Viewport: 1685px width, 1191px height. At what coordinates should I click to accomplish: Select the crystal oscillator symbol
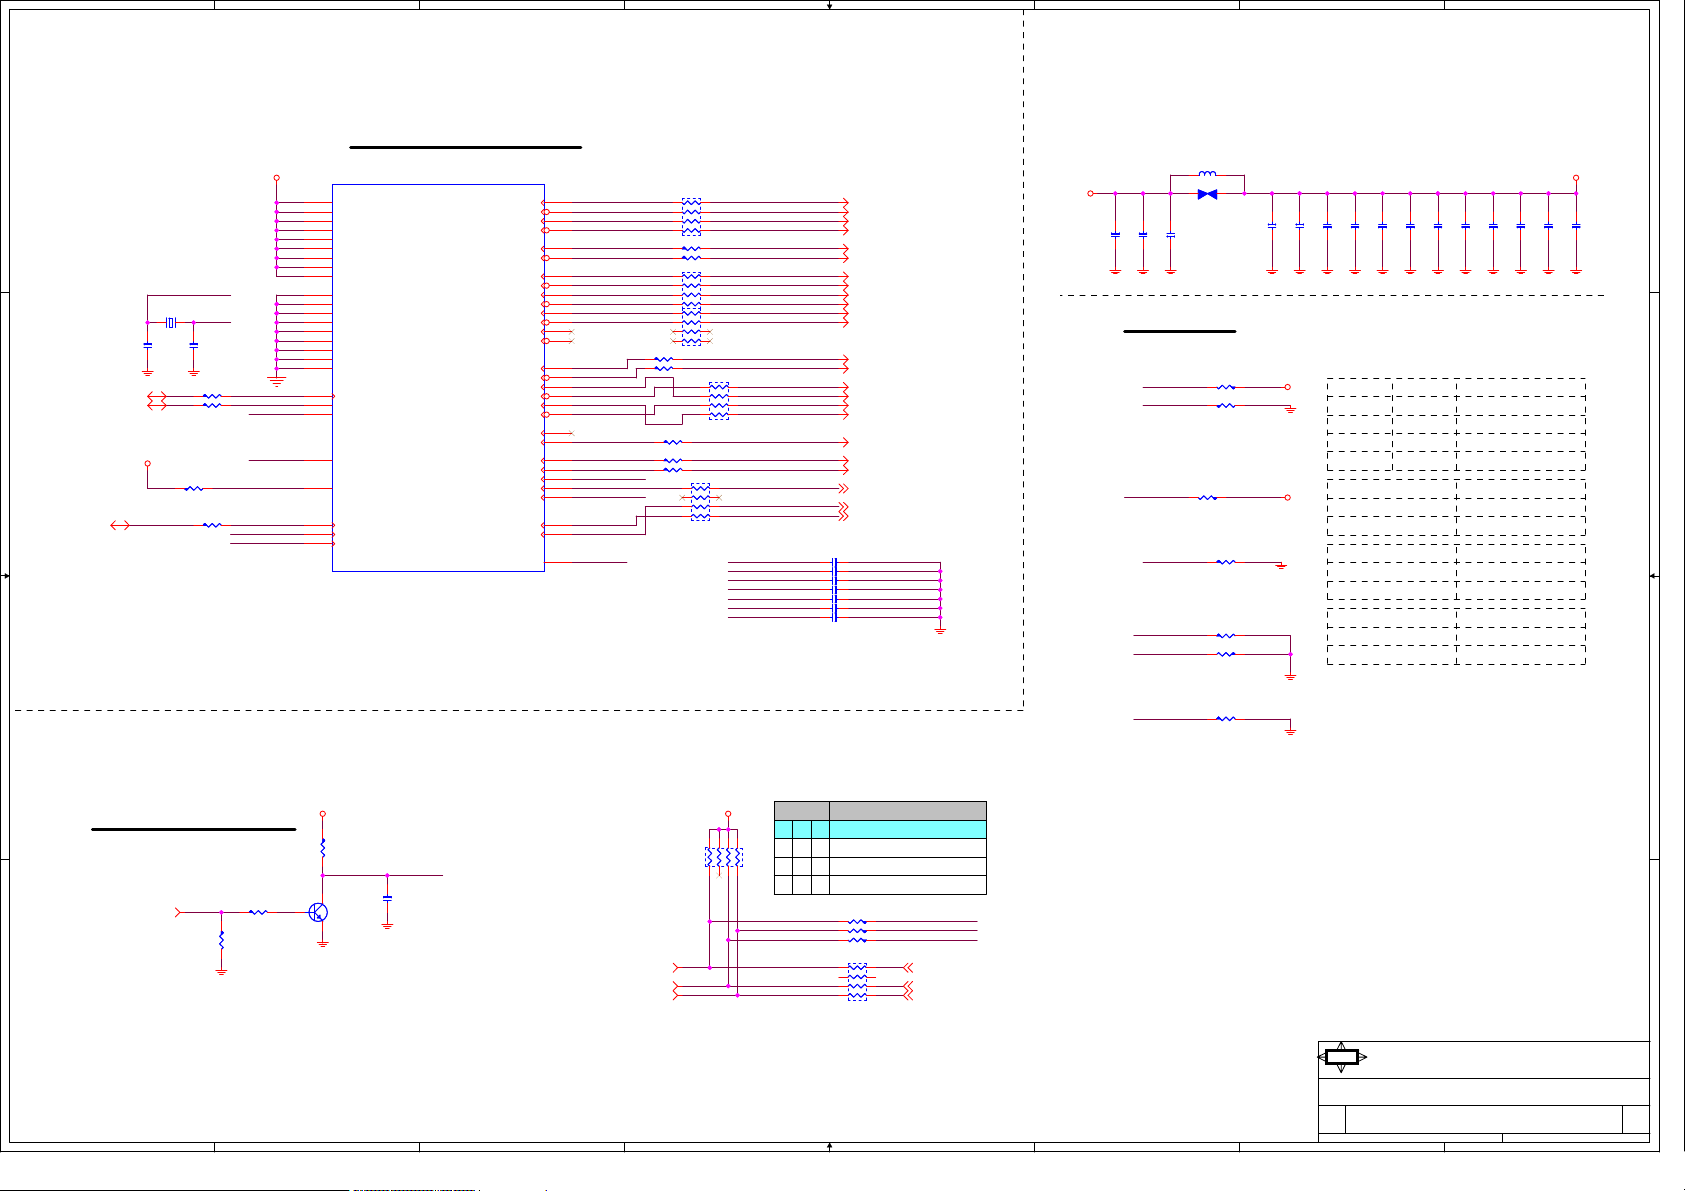point(171,322)
